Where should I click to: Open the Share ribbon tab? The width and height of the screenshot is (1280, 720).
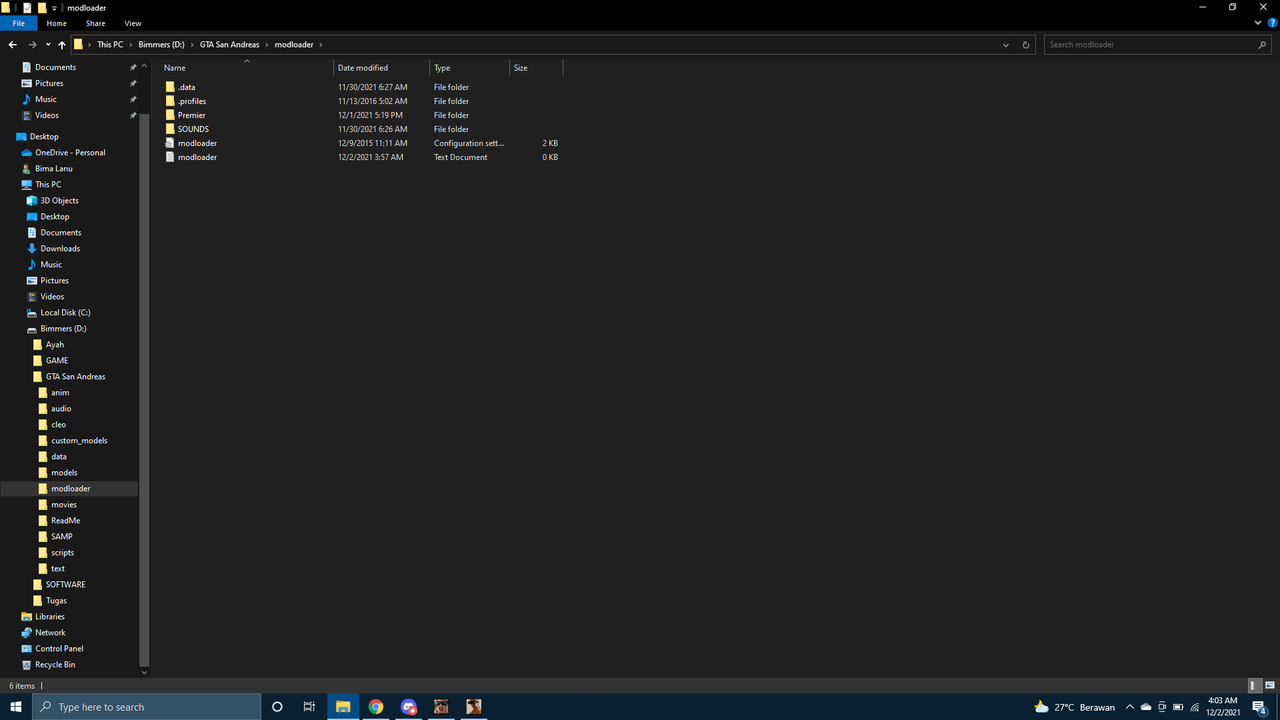[95, 23]
